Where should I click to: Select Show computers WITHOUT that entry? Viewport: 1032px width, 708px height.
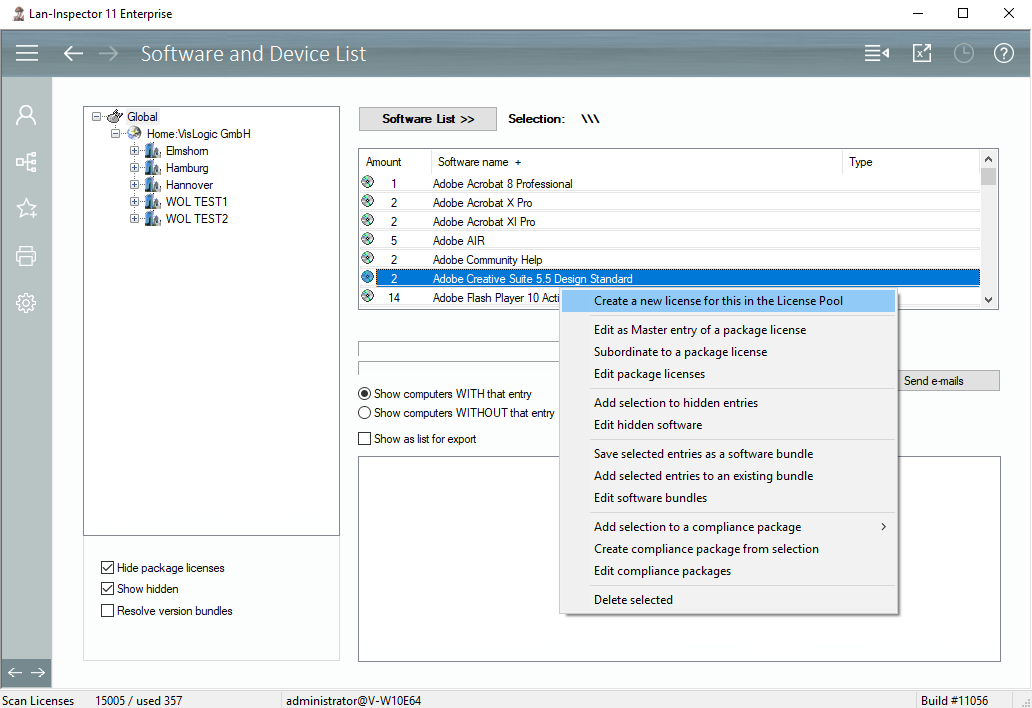point(365,413)
